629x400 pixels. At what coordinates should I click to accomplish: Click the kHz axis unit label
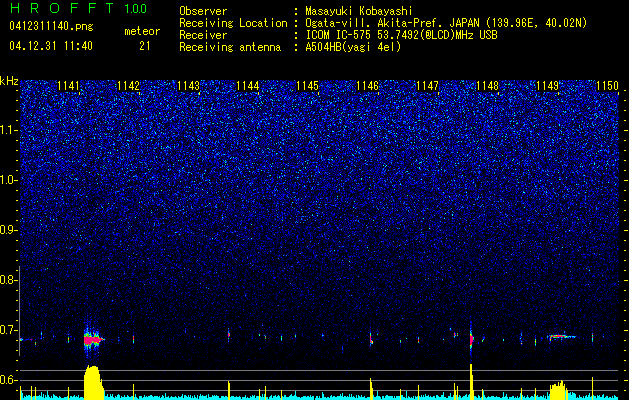[9, 81]
